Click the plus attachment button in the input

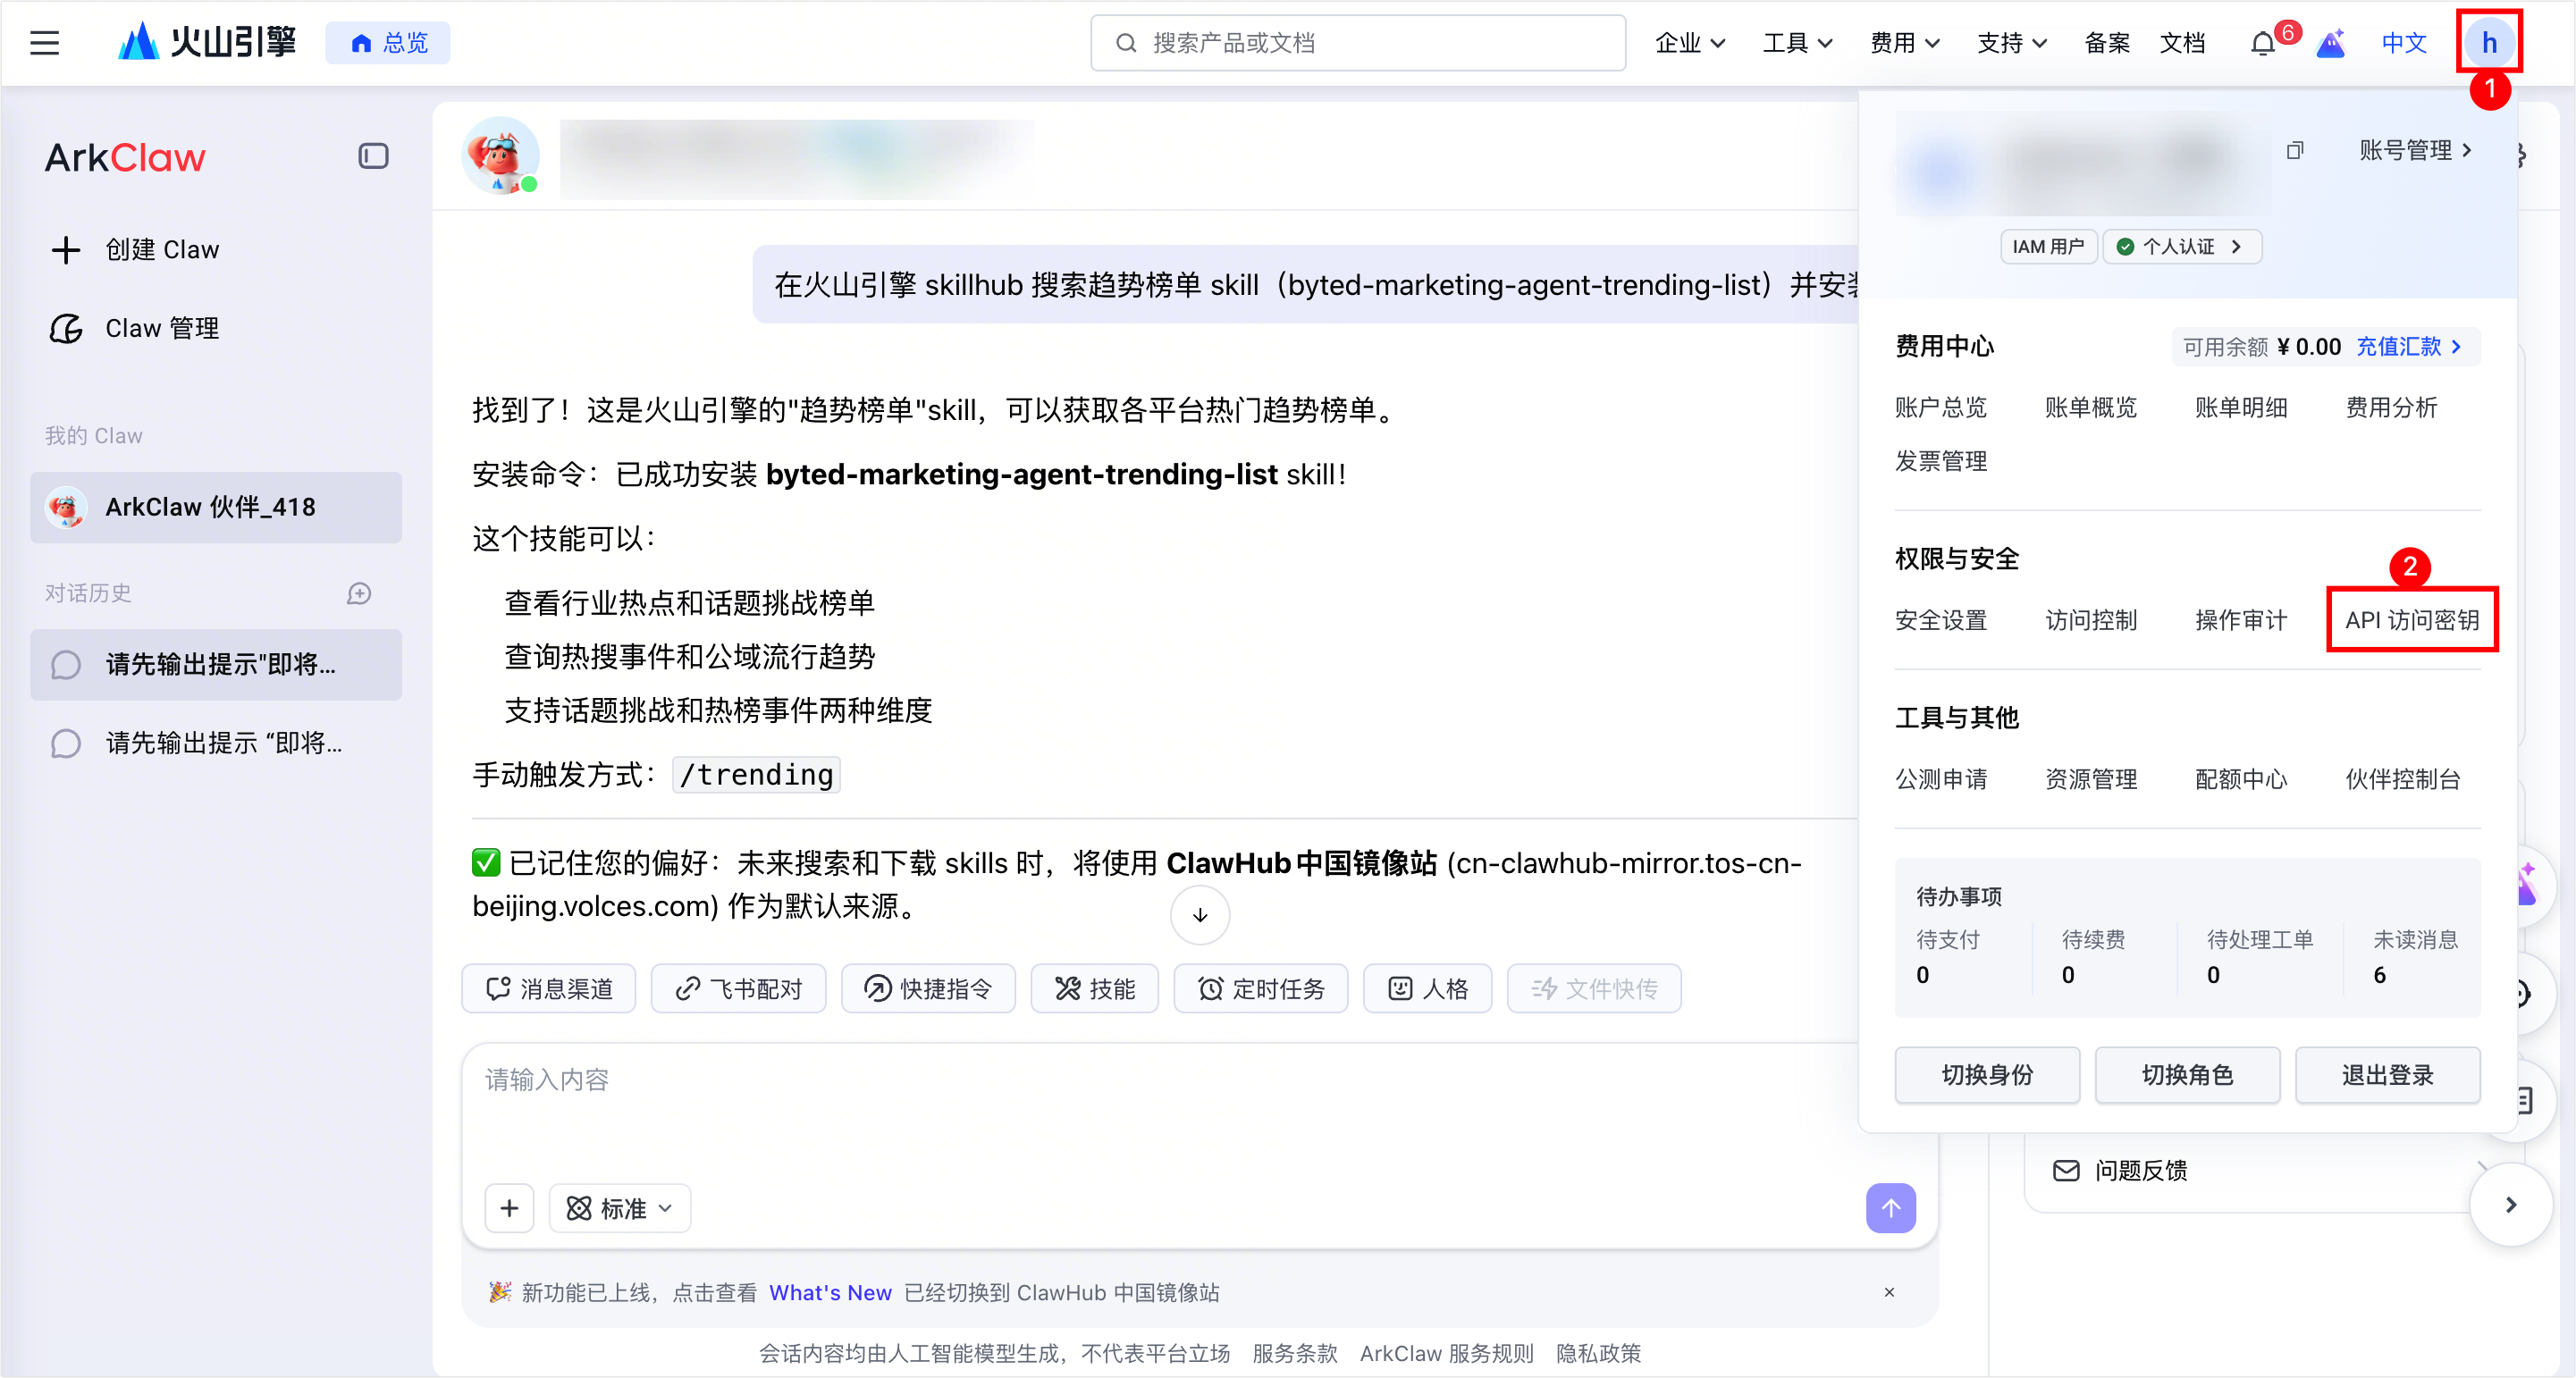[x=509, y=1208]
